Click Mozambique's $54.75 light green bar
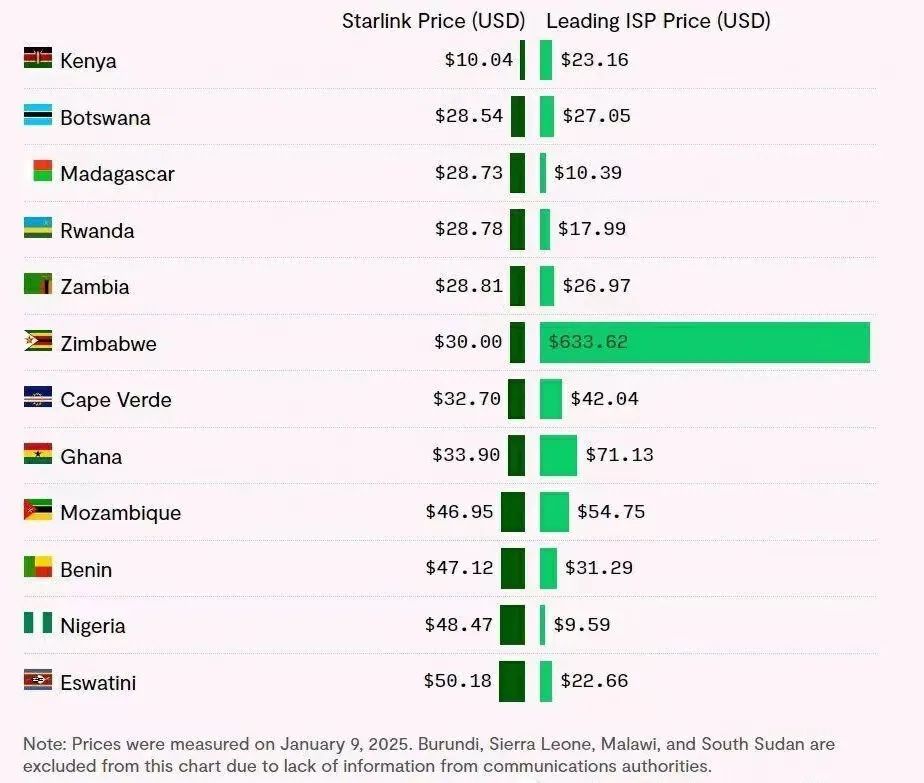 point(555,512)
